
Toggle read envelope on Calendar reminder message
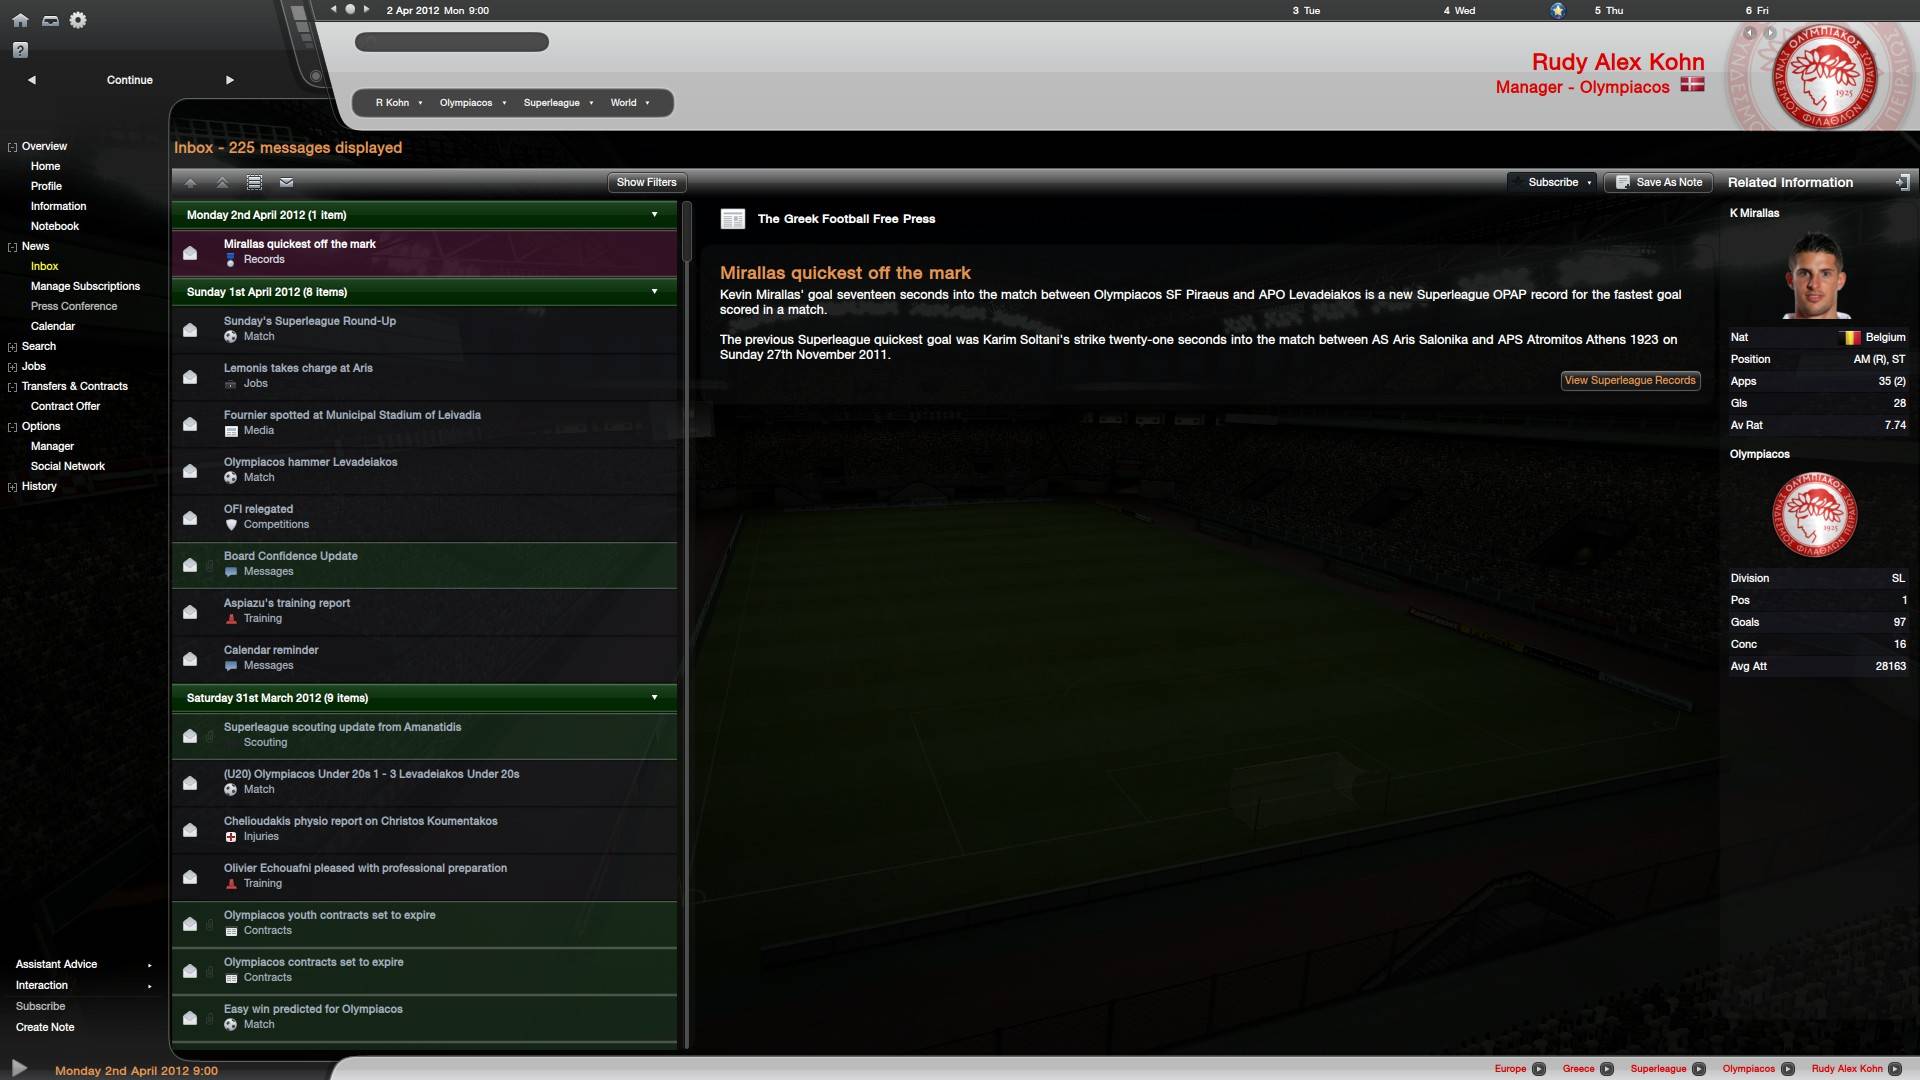click(190, 658)
